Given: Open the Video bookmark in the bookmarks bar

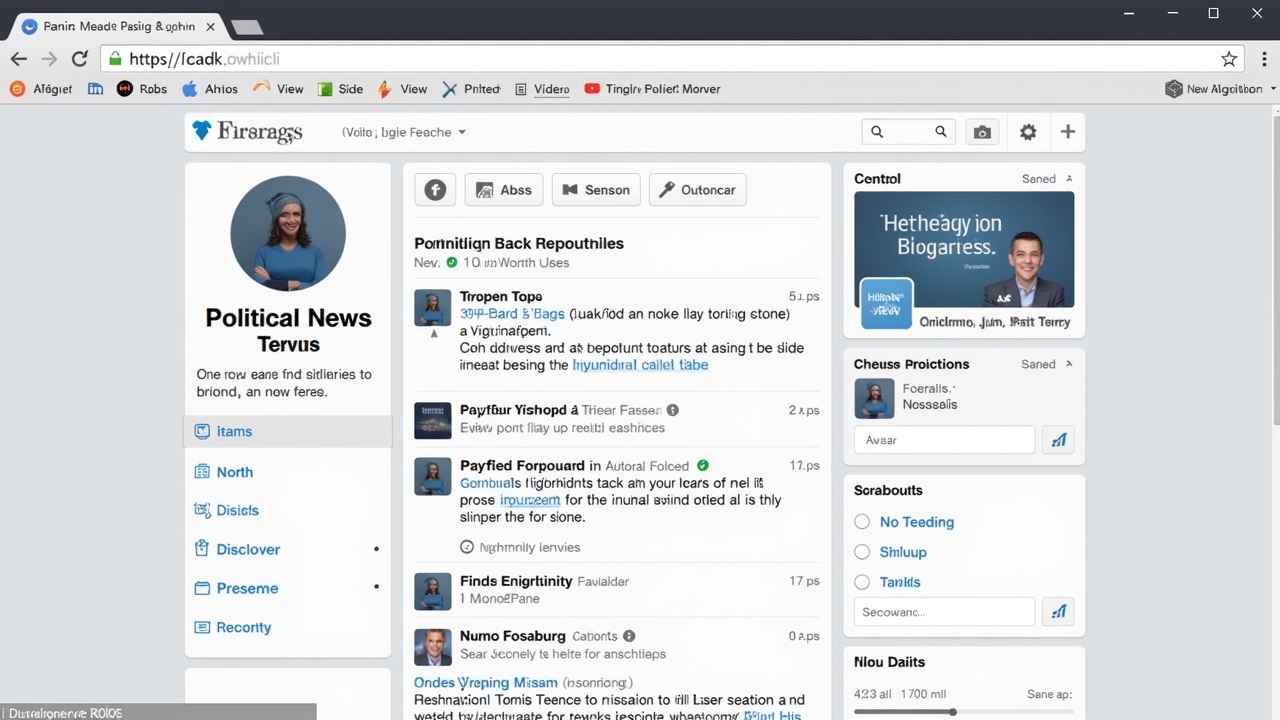Looking at the screenshot, I should [x=550, y=89].
